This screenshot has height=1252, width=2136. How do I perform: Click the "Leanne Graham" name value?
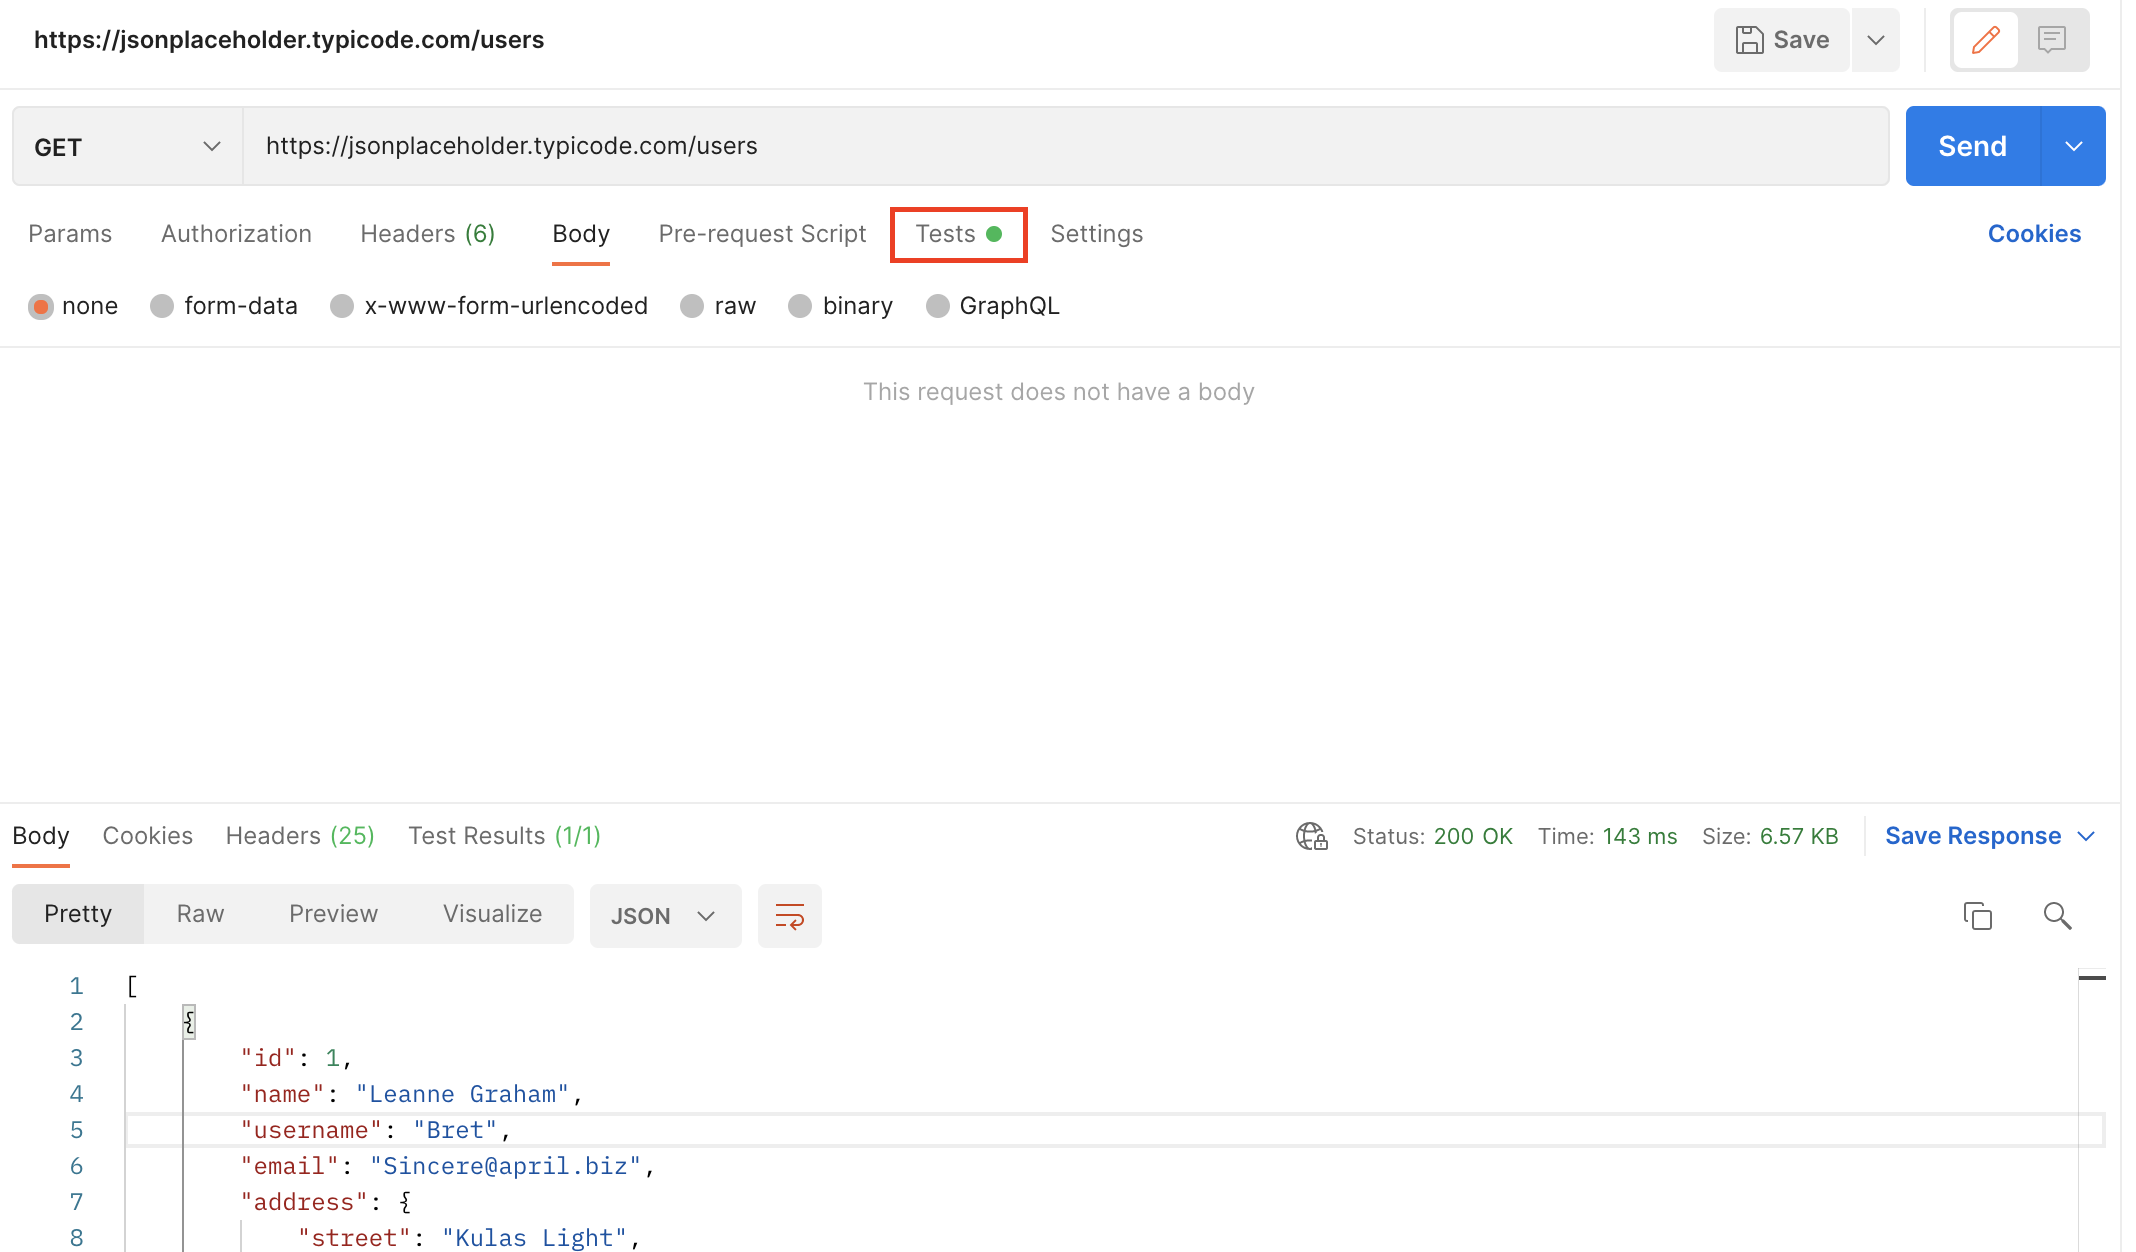tap(462, 1094)
